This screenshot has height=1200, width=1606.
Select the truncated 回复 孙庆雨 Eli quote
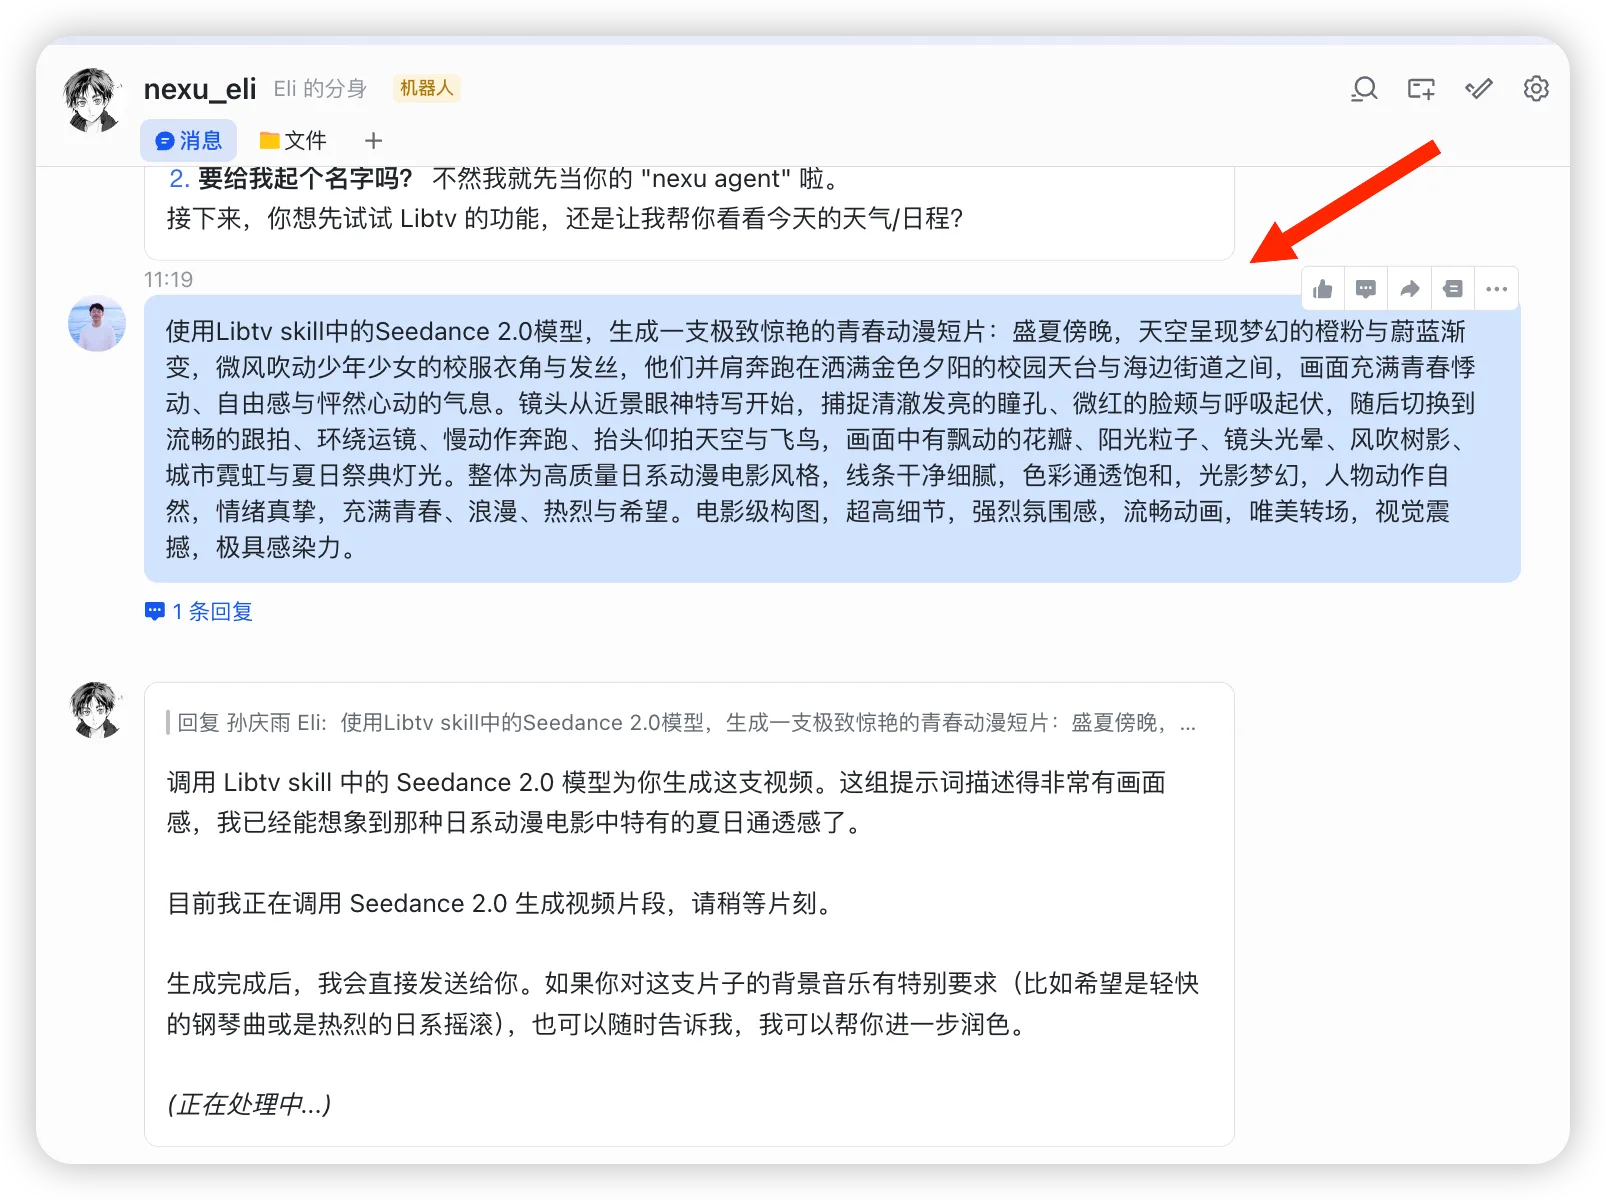(x=680, y=722)
